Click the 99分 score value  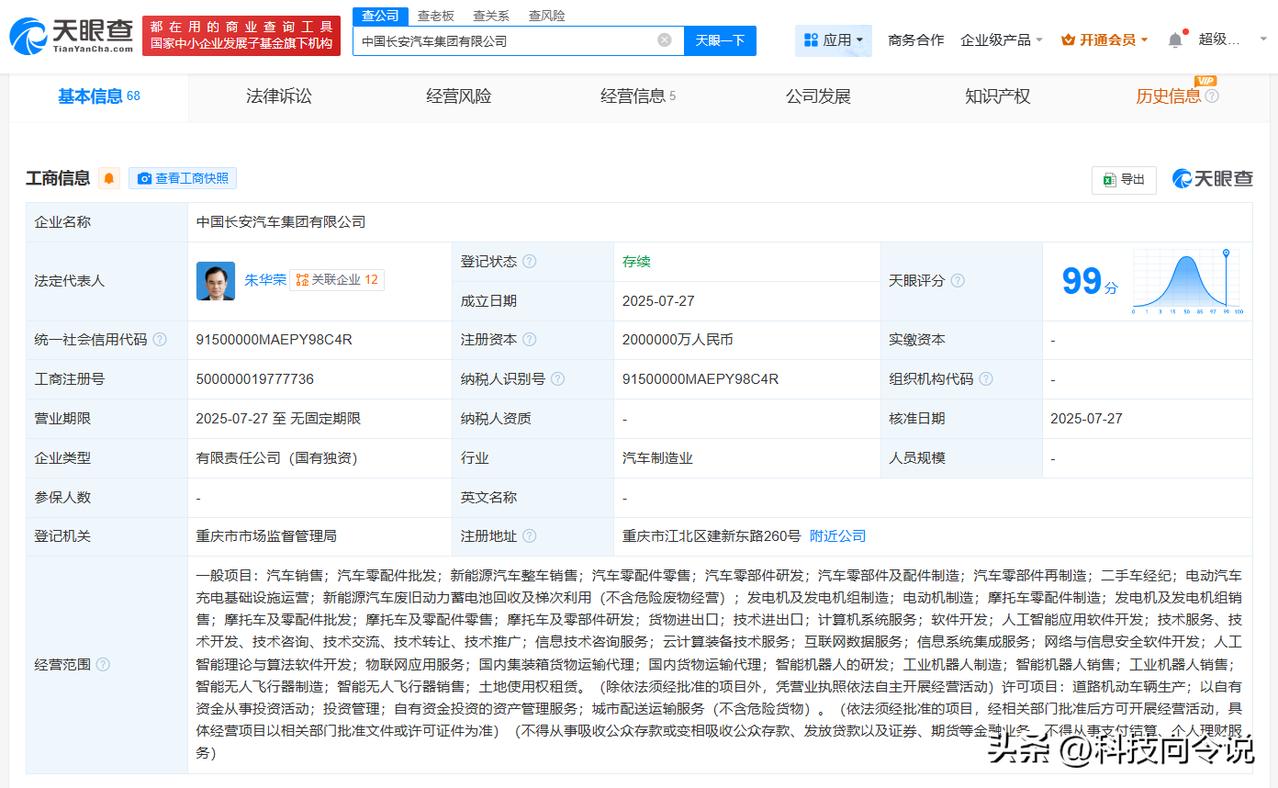1090,282
